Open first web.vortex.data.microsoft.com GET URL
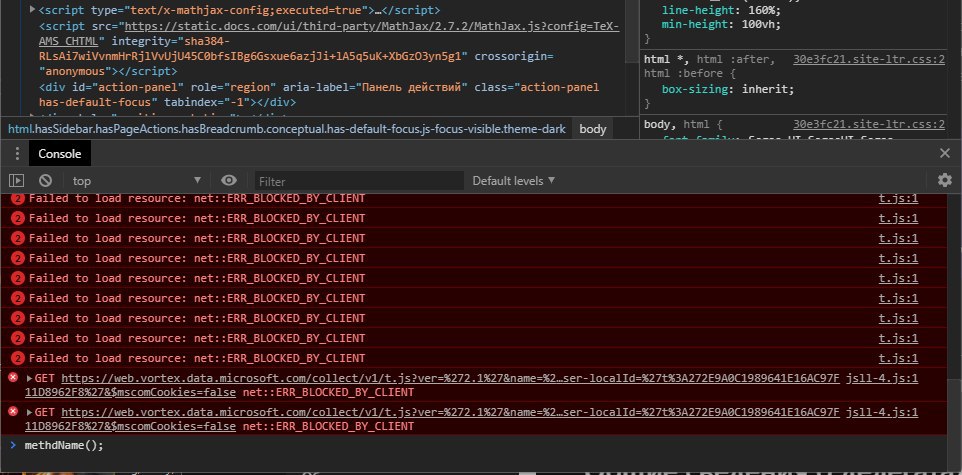Image resolution: width=962 pixels, height=475 pixels. point(450,379)
